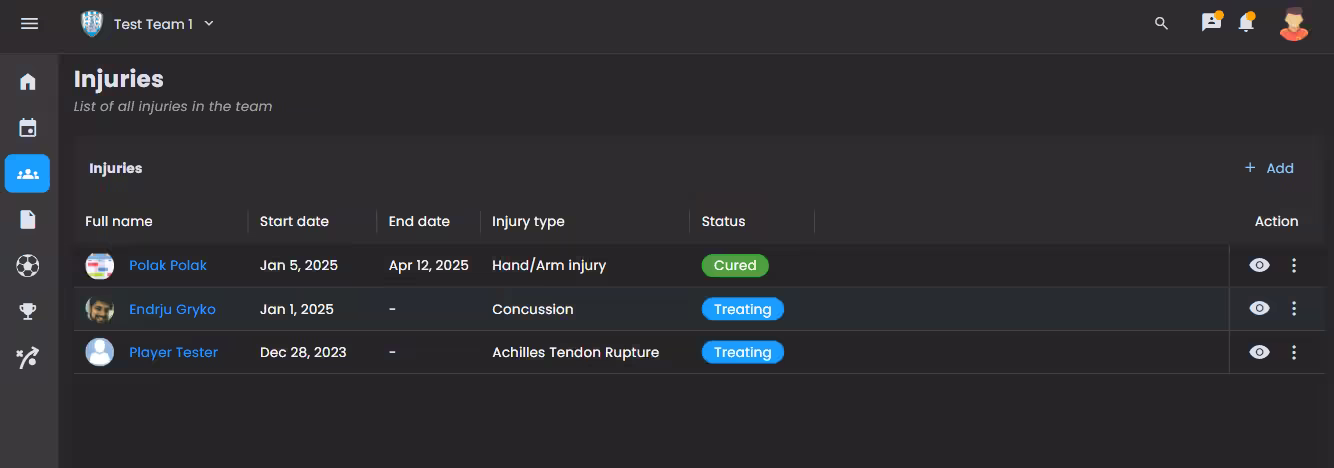The image size is (1334, 468).
Task: Open the documents sidebar icon
Action: point(28,220)
